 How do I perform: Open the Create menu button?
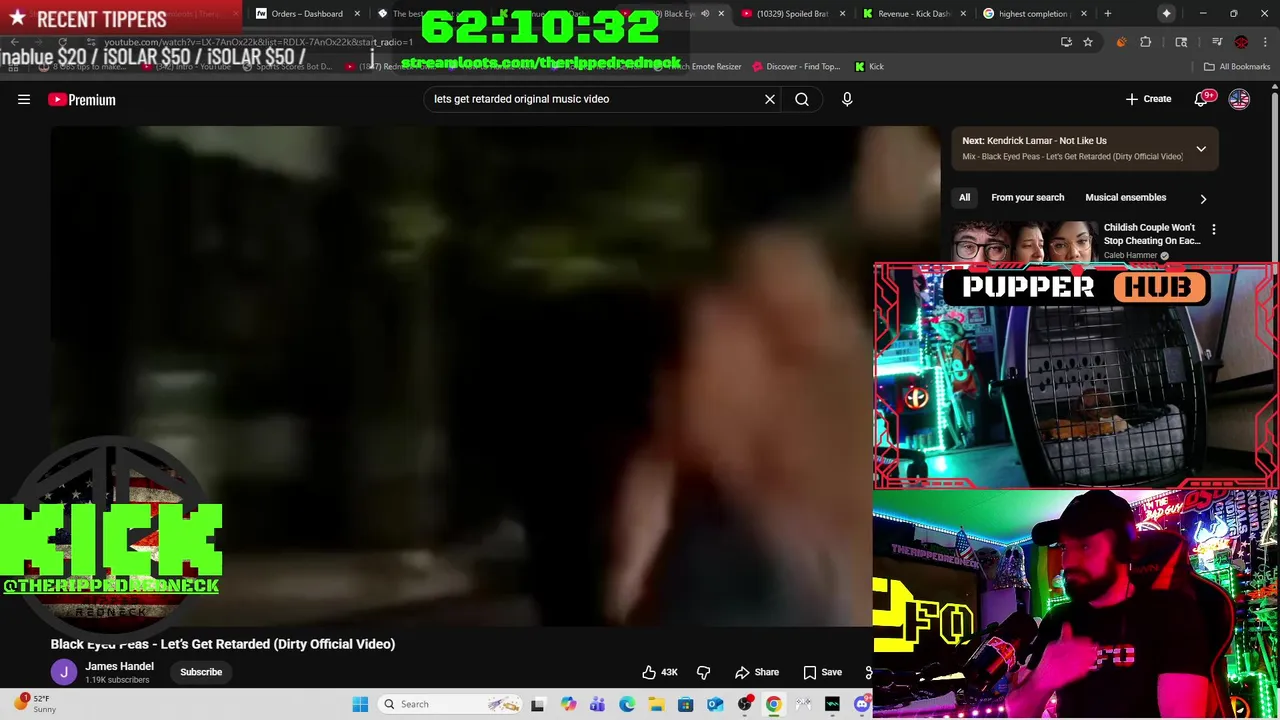pos(1148,99)
